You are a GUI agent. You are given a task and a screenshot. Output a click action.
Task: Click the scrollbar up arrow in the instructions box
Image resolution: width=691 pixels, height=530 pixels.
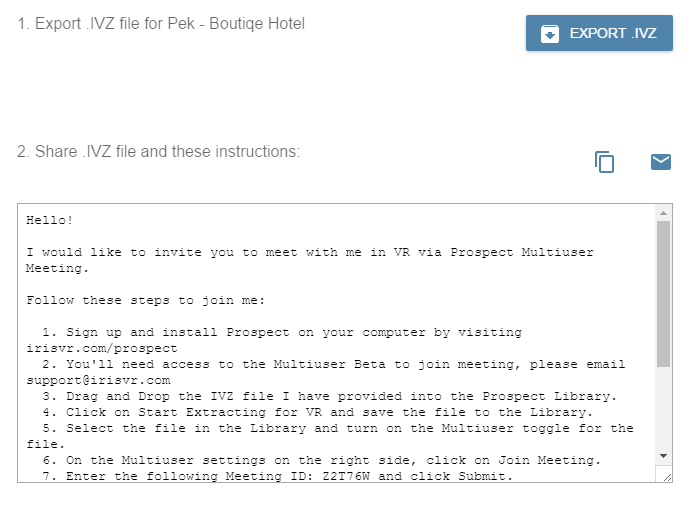point(663,213)
